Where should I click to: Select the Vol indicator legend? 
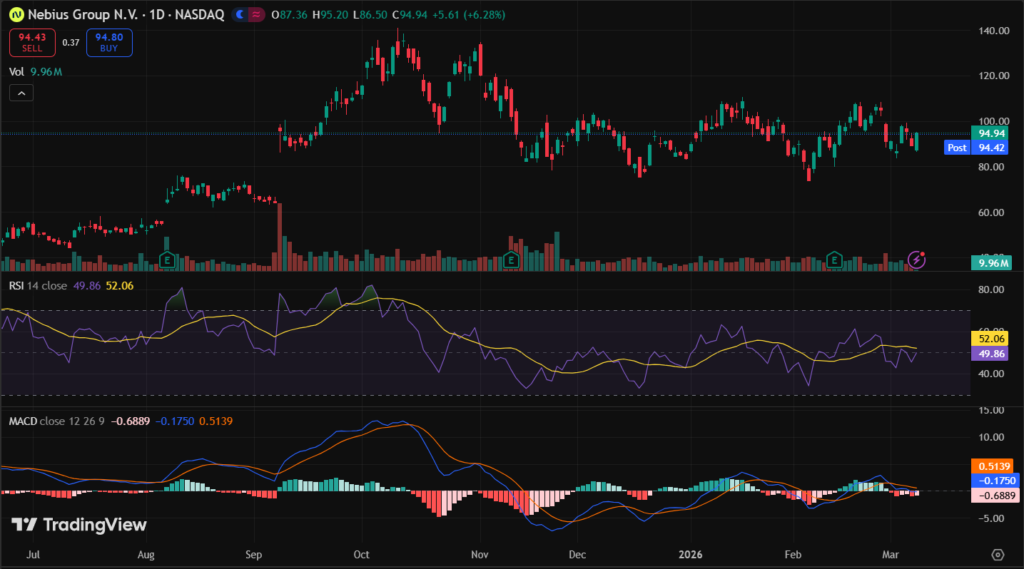point(17,72)
